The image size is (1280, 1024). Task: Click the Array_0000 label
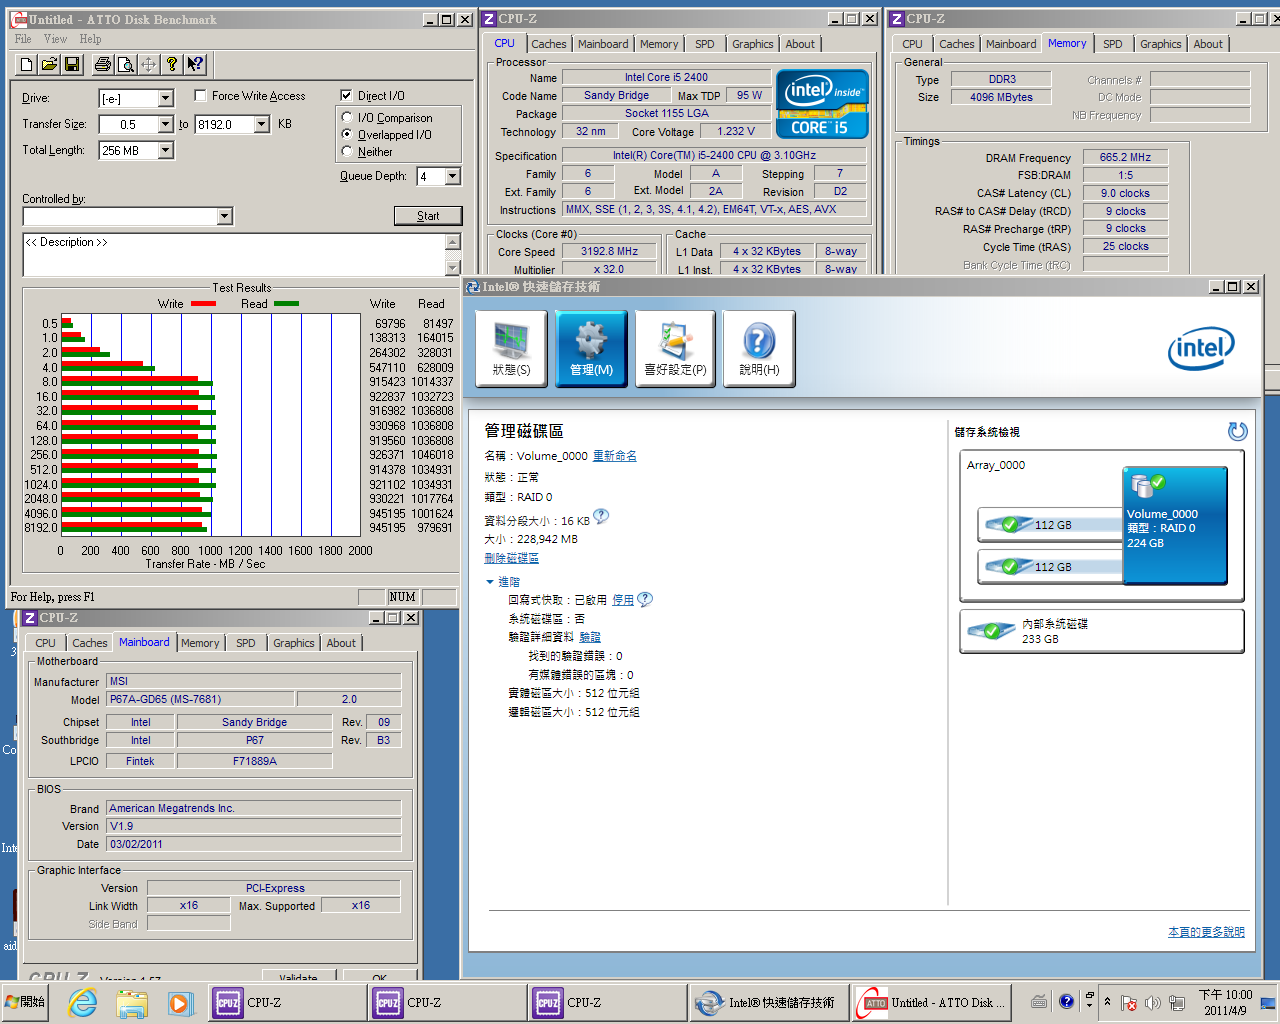[996, 465]
